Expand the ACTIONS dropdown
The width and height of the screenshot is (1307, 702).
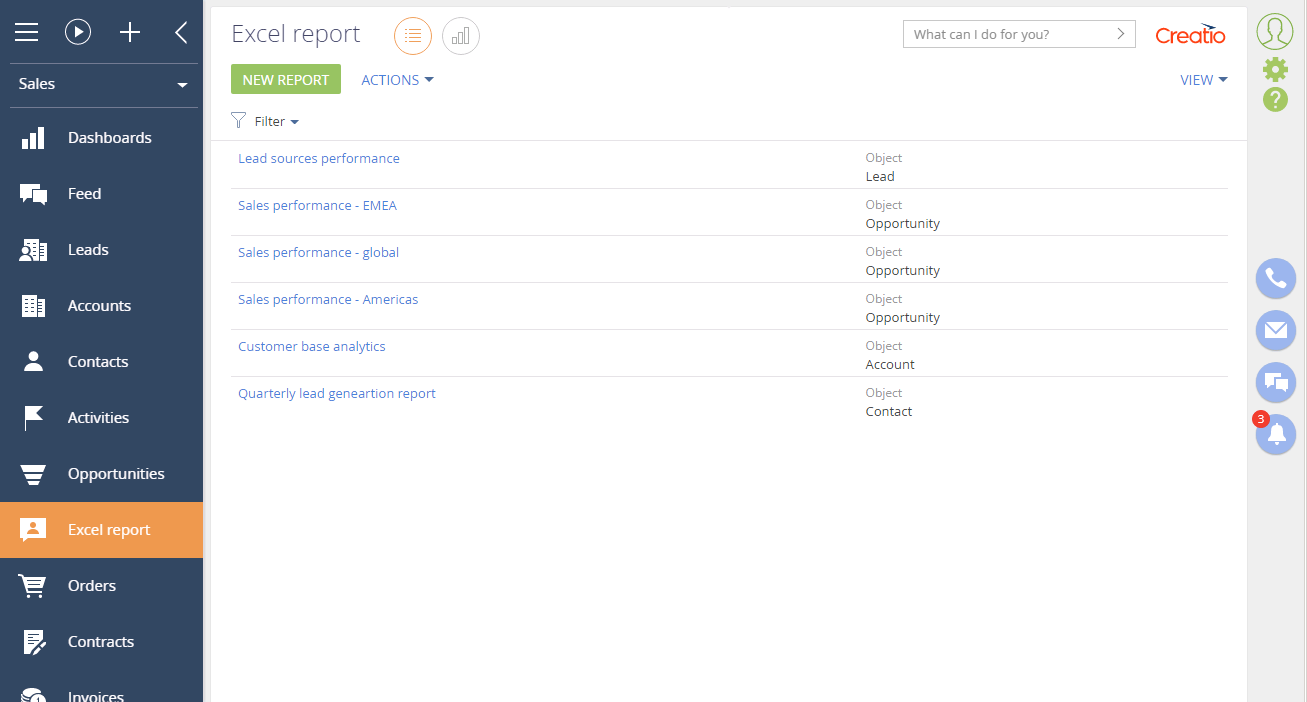coord(396,79)
